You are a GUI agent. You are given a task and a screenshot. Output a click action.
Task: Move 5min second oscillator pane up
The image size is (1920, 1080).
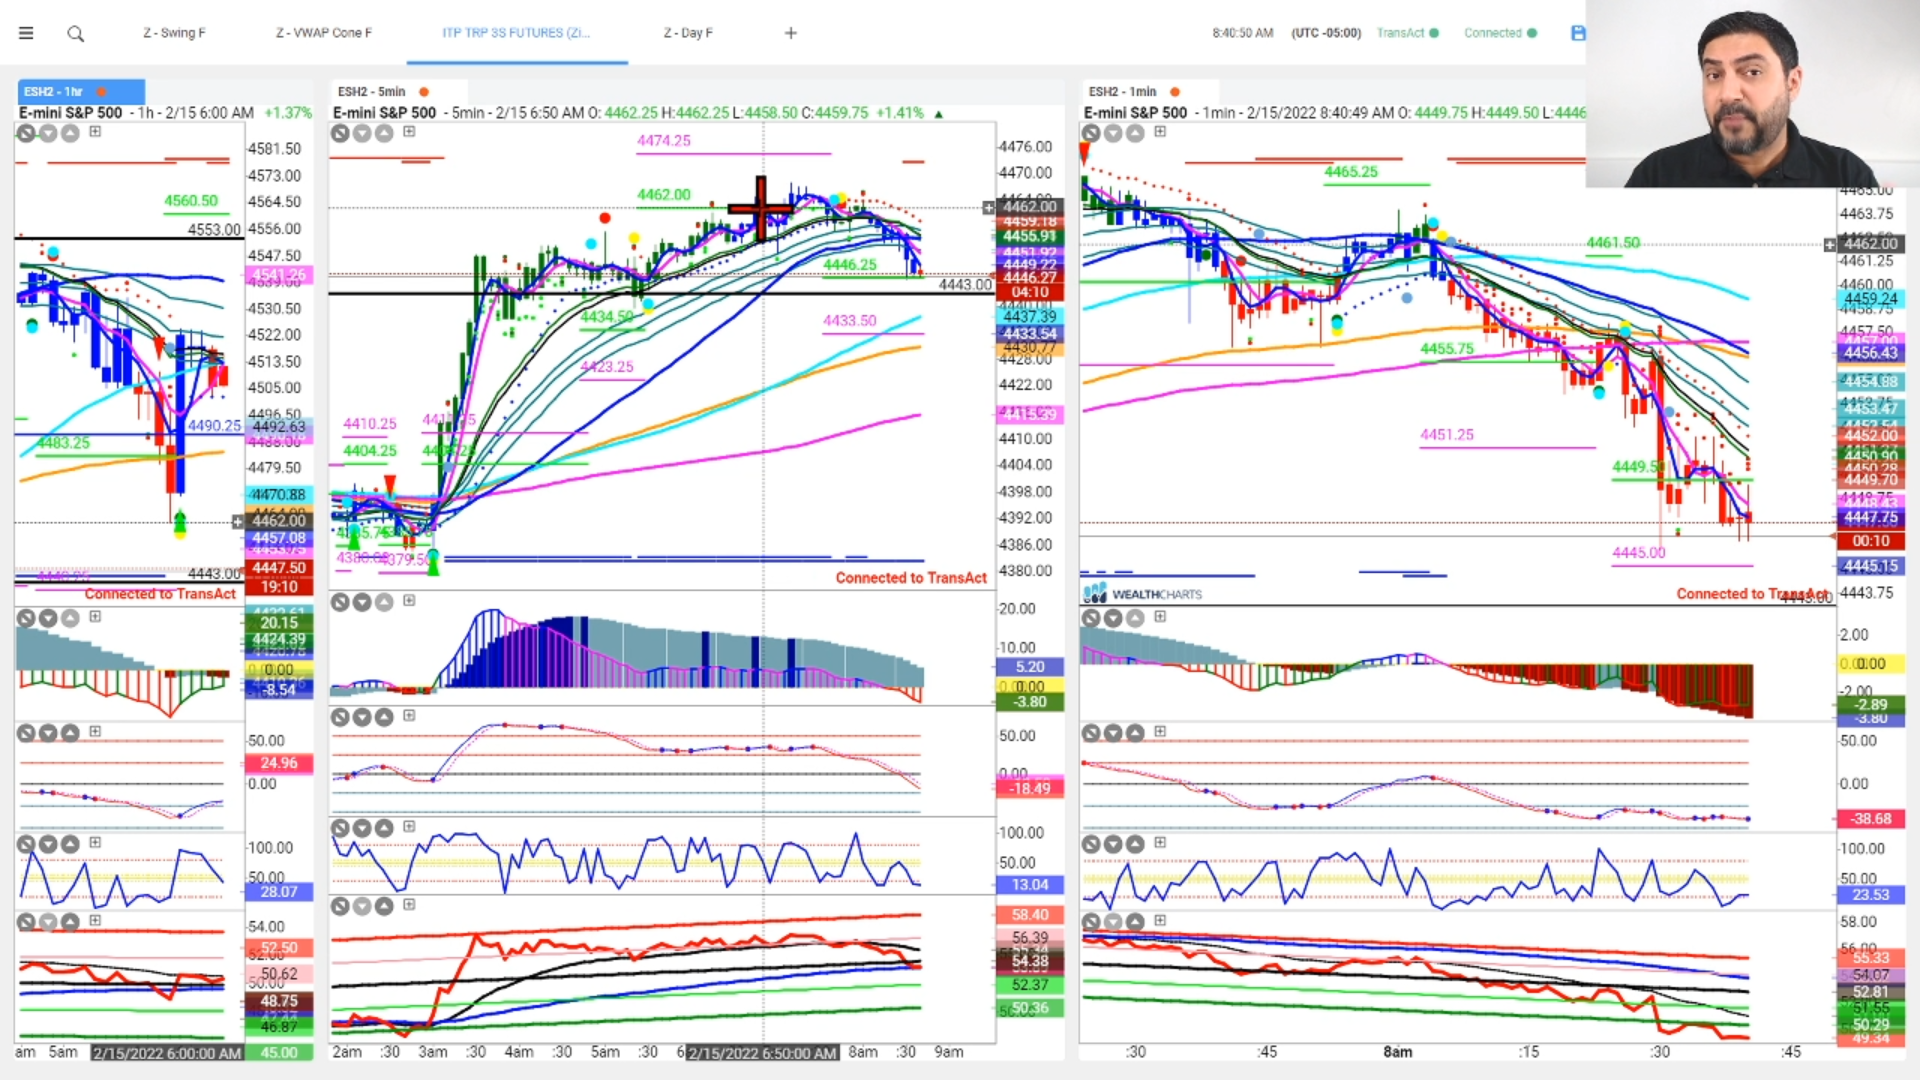tap(384, 717)
